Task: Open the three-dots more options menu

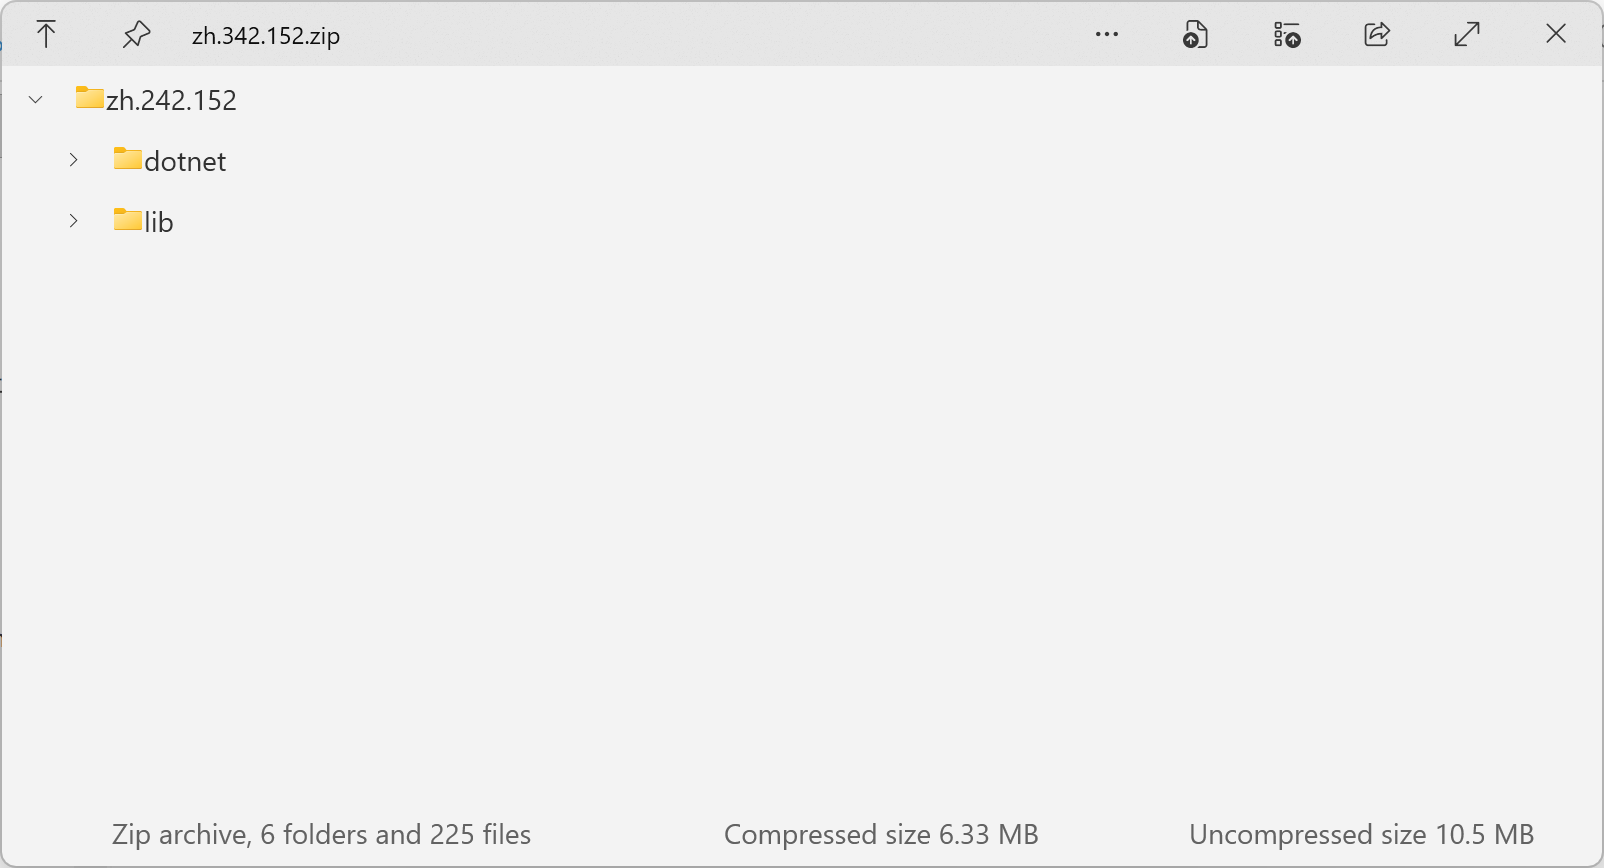Action: (x=1106, y=34)
